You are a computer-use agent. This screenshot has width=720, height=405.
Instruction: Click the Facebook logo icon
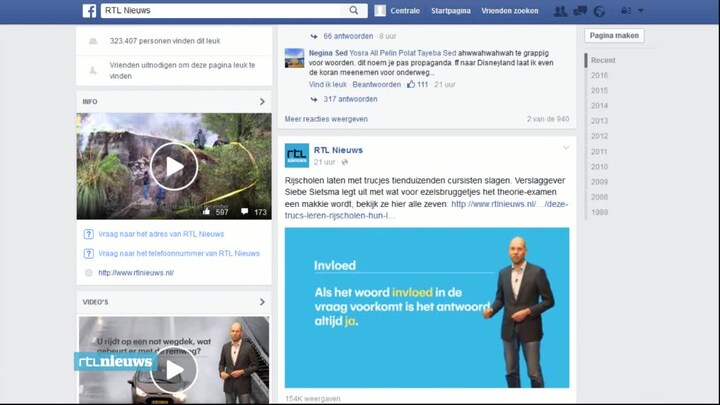coord(89,11)
